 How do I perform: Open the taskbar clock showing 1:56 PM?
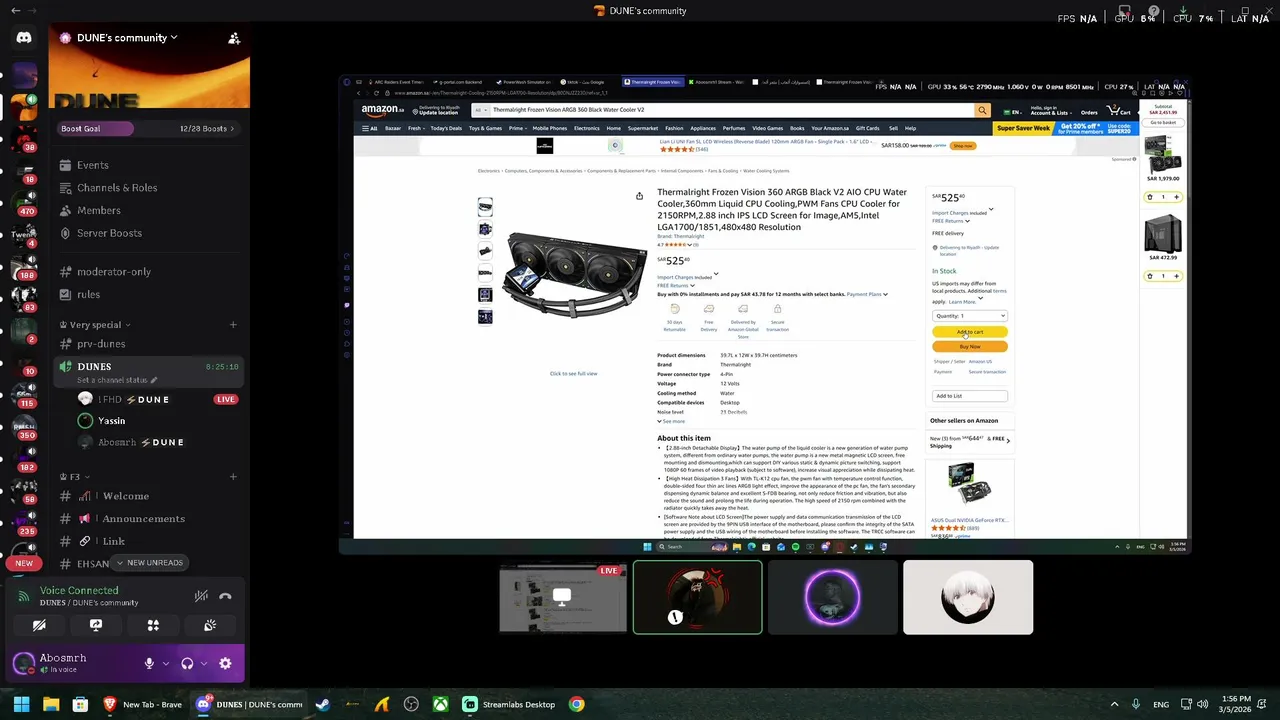coord(1236,704)
